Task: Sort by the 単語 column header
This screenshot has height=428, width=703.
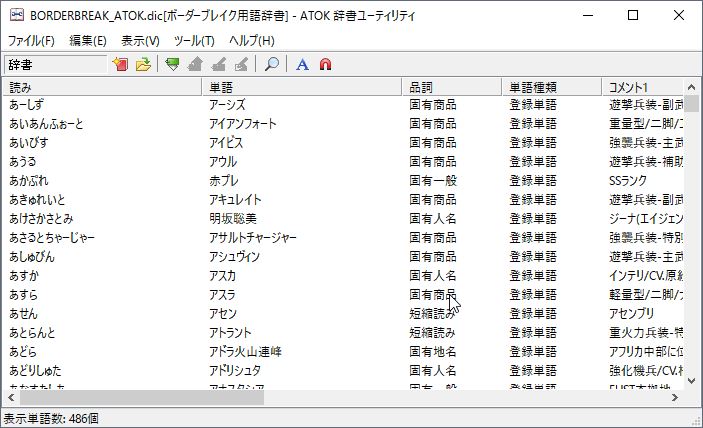Action: point(302,87)
